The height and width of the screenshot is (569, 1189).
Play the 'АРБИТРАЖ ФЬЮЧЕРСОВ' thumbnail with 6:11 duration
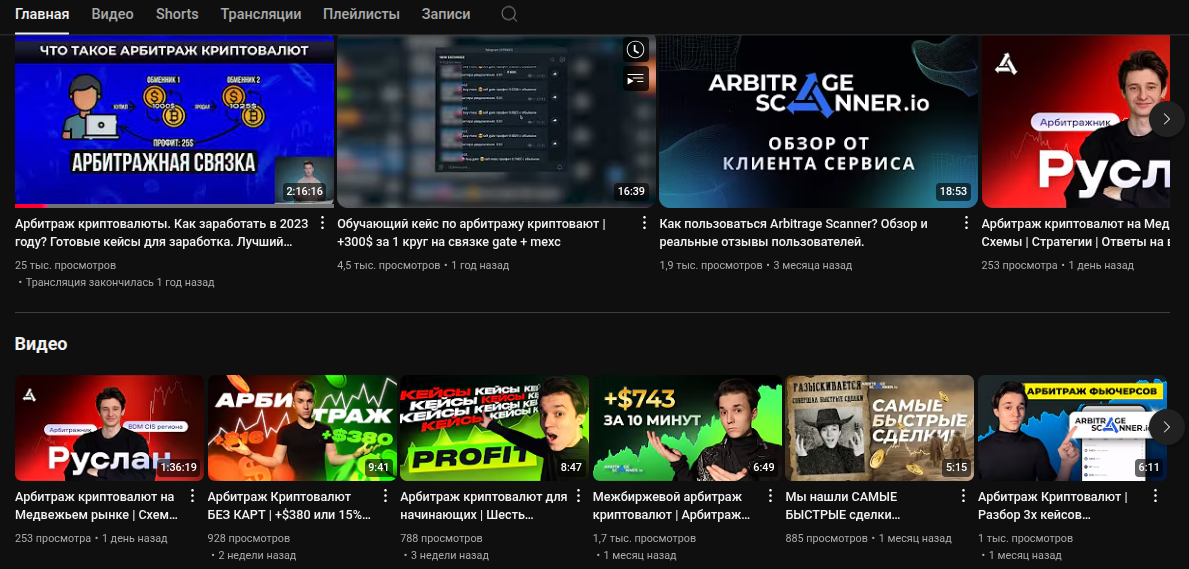pyautogui.click(x=1072, y=428)
